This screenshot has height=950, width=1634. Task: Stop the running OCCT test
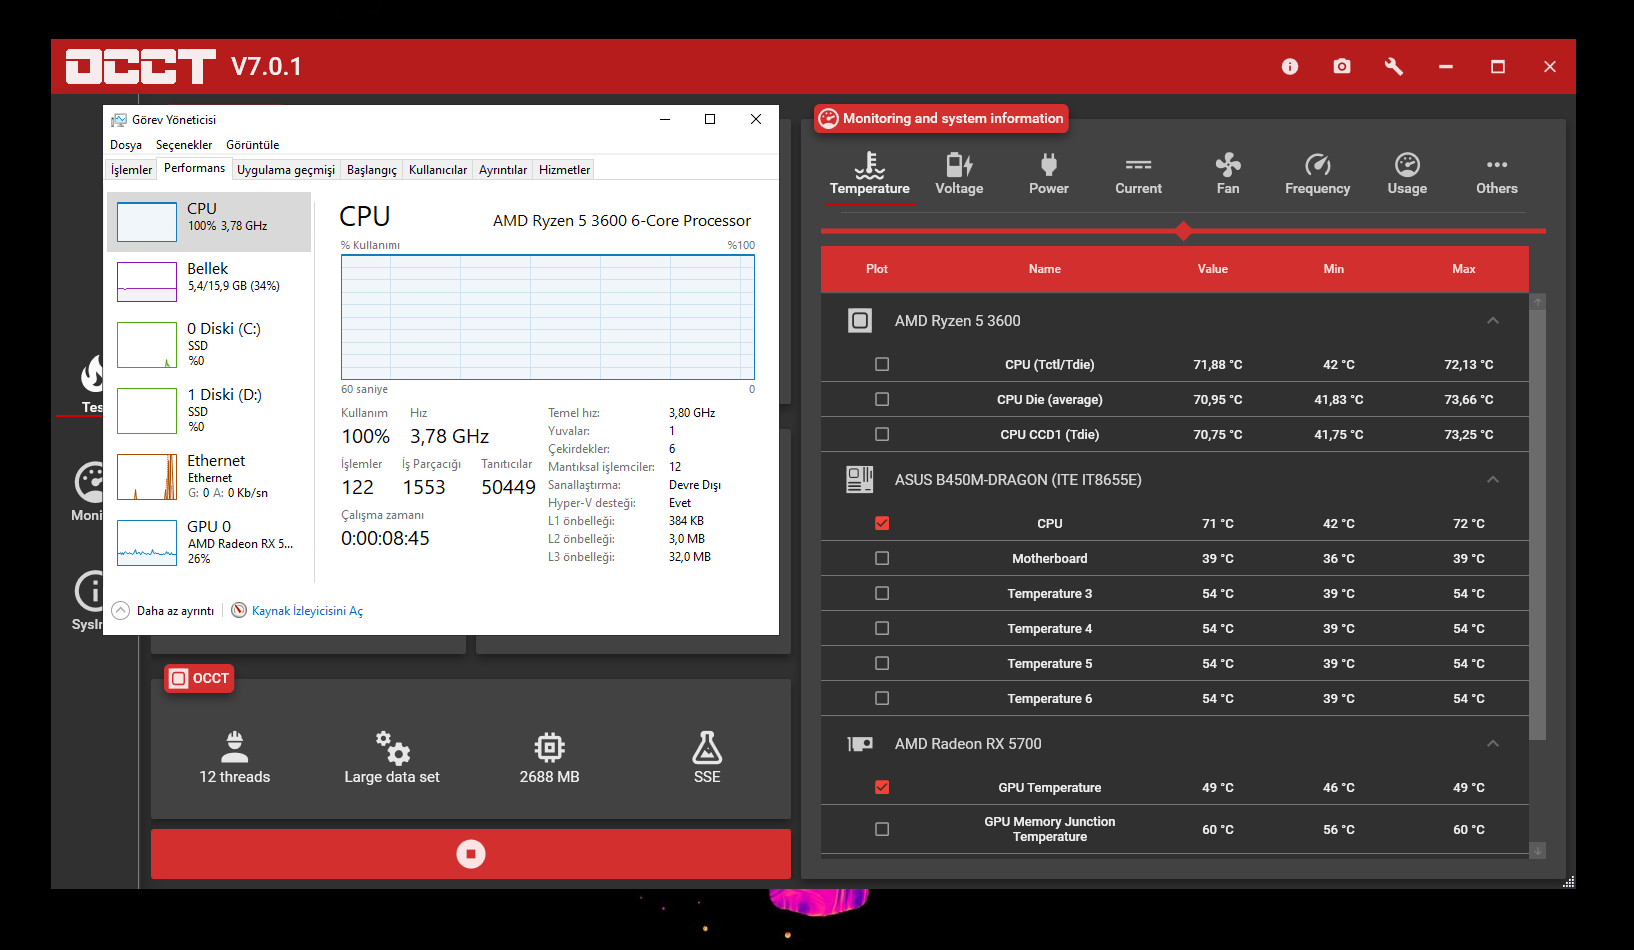(471, 854)
